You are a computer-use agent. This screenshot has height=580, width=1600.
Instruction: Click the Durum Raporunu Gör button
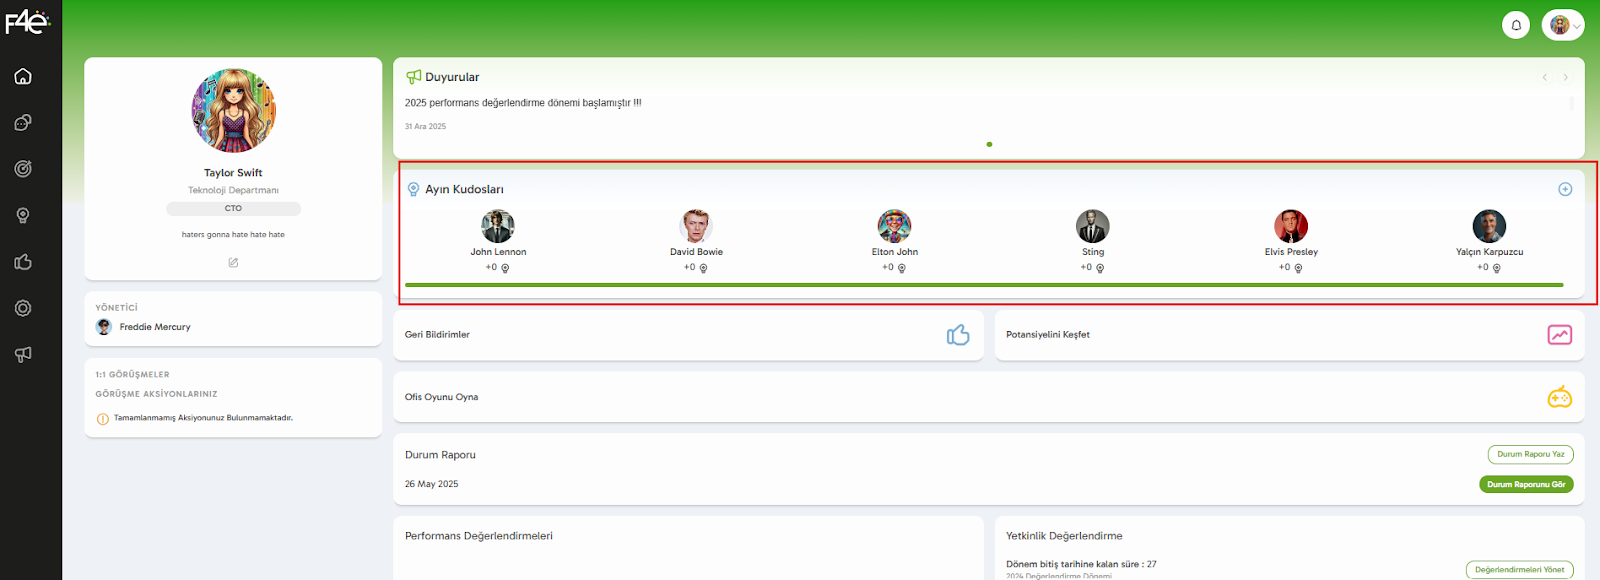(1526, 484)
